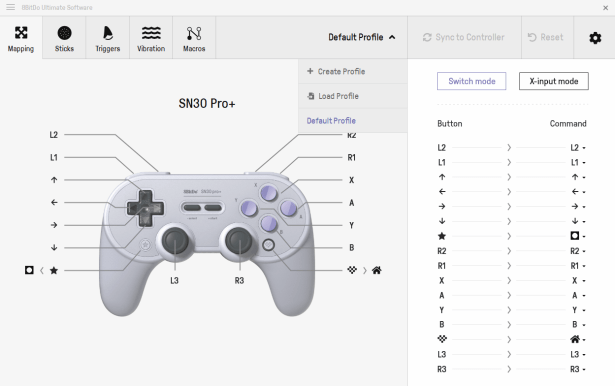
Task: Click Y label on controller diagram
Action: click(x=351, y=226)
